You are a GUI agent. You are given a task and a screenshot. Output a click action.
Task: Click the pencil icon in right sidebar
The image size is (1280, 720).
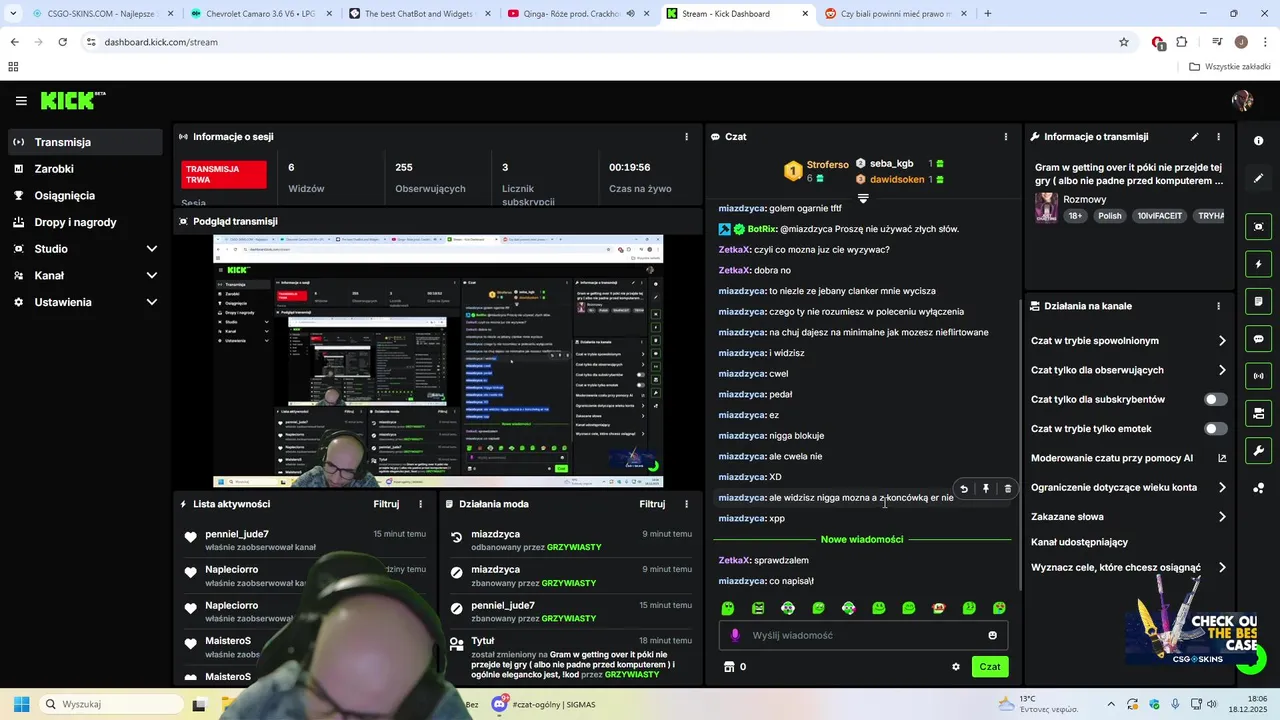(1258, 178)
